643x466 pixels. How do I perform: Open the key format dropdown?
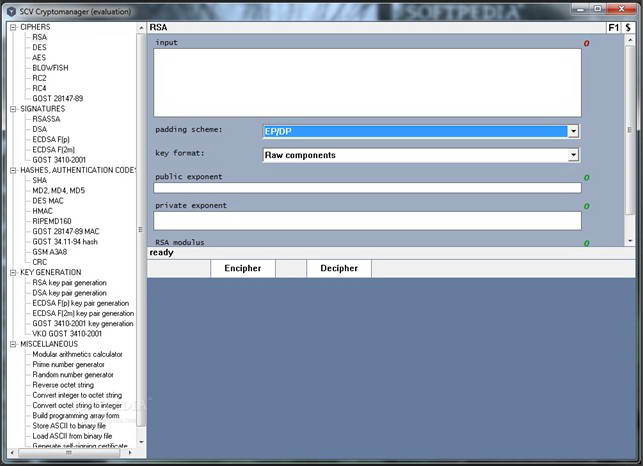573,155
